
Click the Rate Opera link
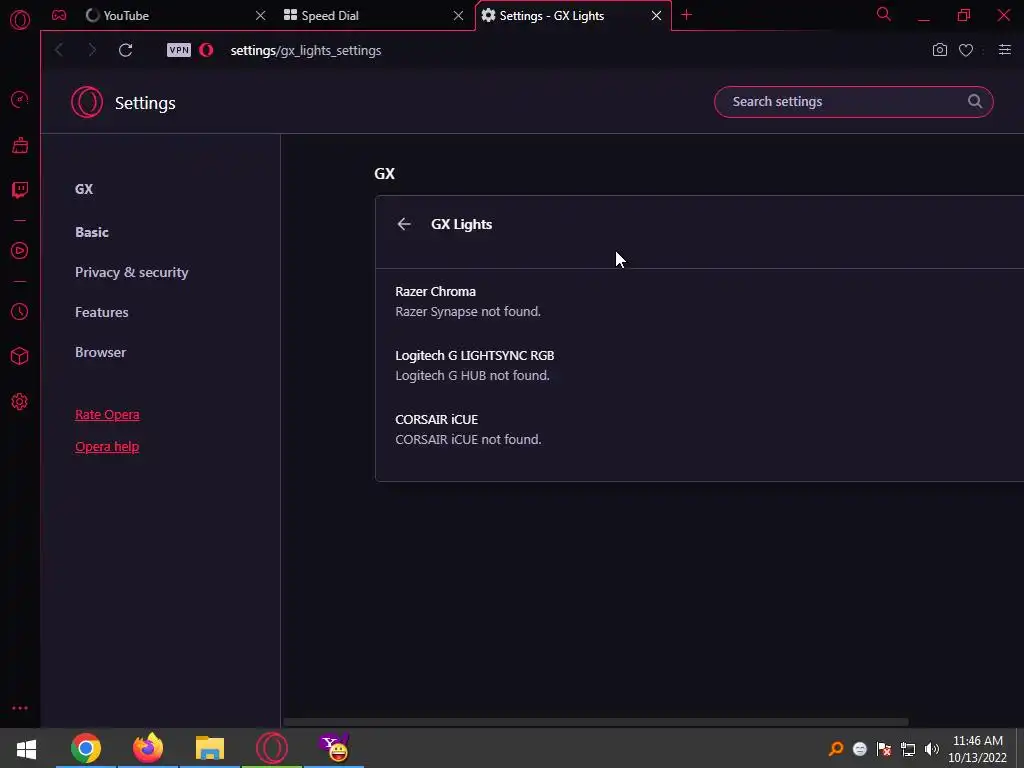tap(107, 415)
